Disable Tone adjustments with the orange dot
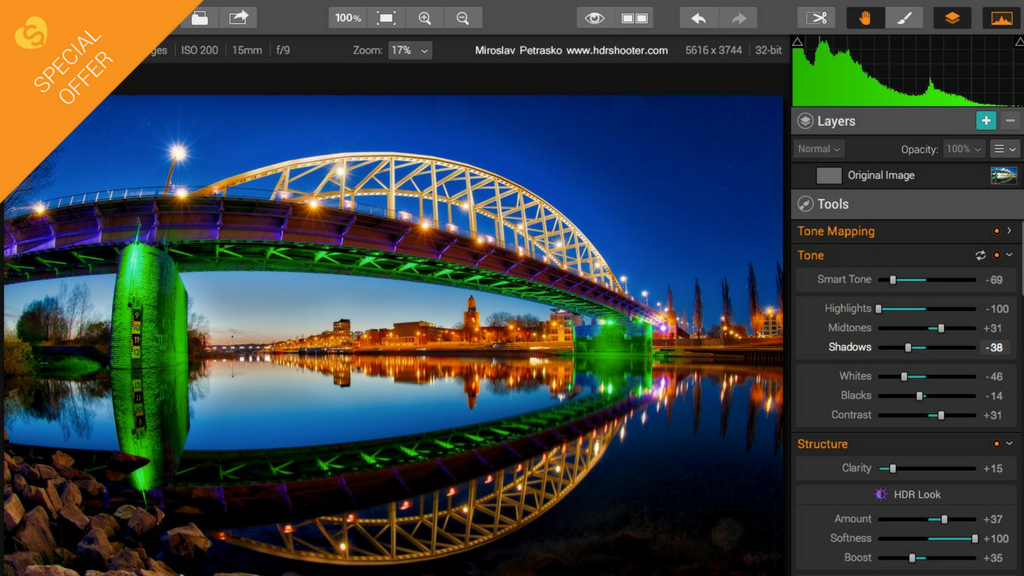The image size is (1024, 576). coord(997,255)
